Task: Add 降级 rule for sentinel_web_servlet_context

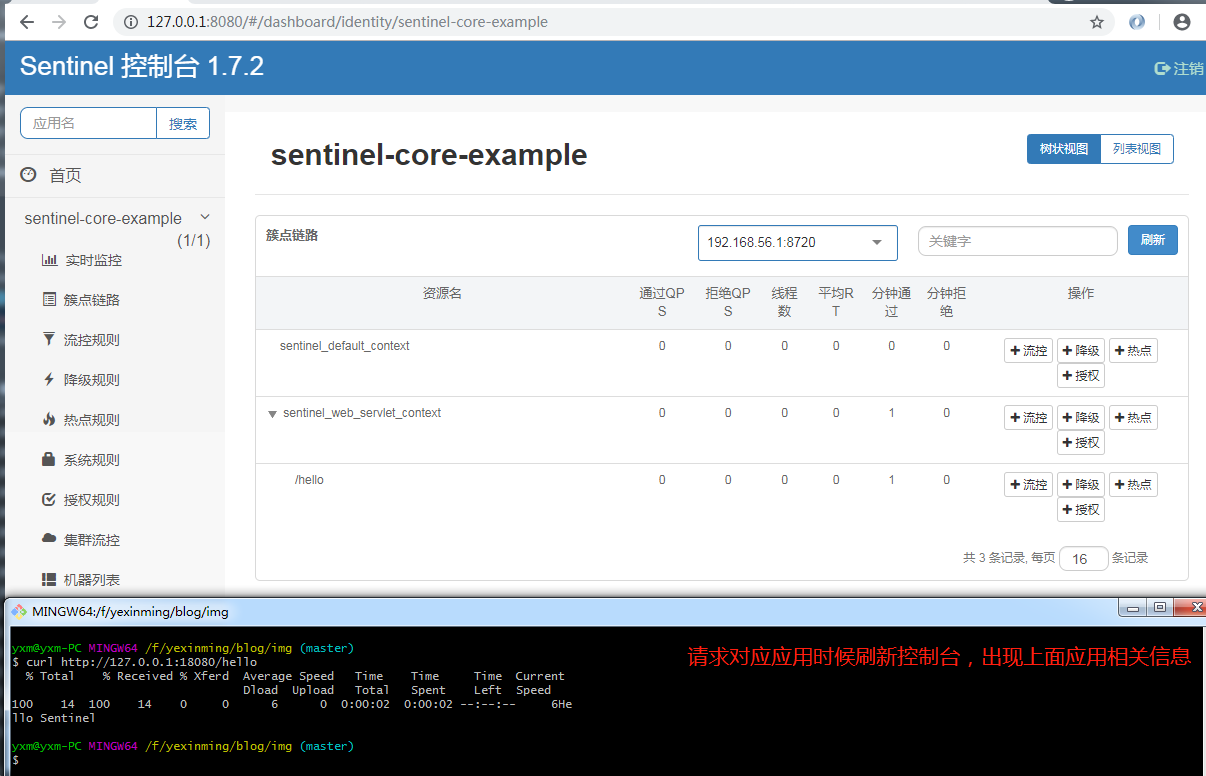Action: pos(1081,418)
